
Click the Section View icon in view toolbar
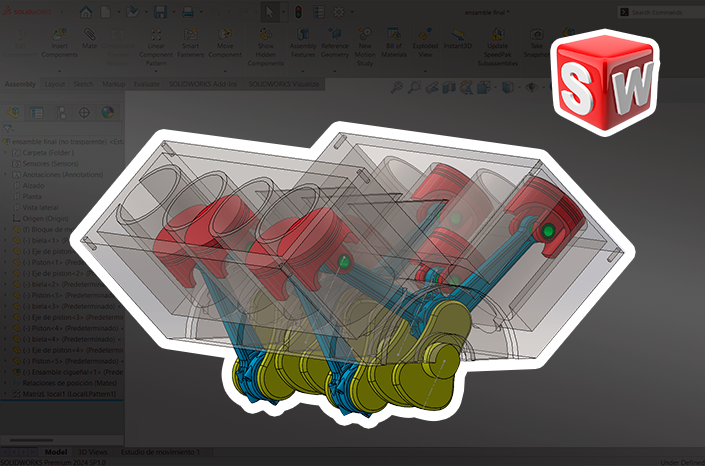pyautogui.click(x=449, y=87)
